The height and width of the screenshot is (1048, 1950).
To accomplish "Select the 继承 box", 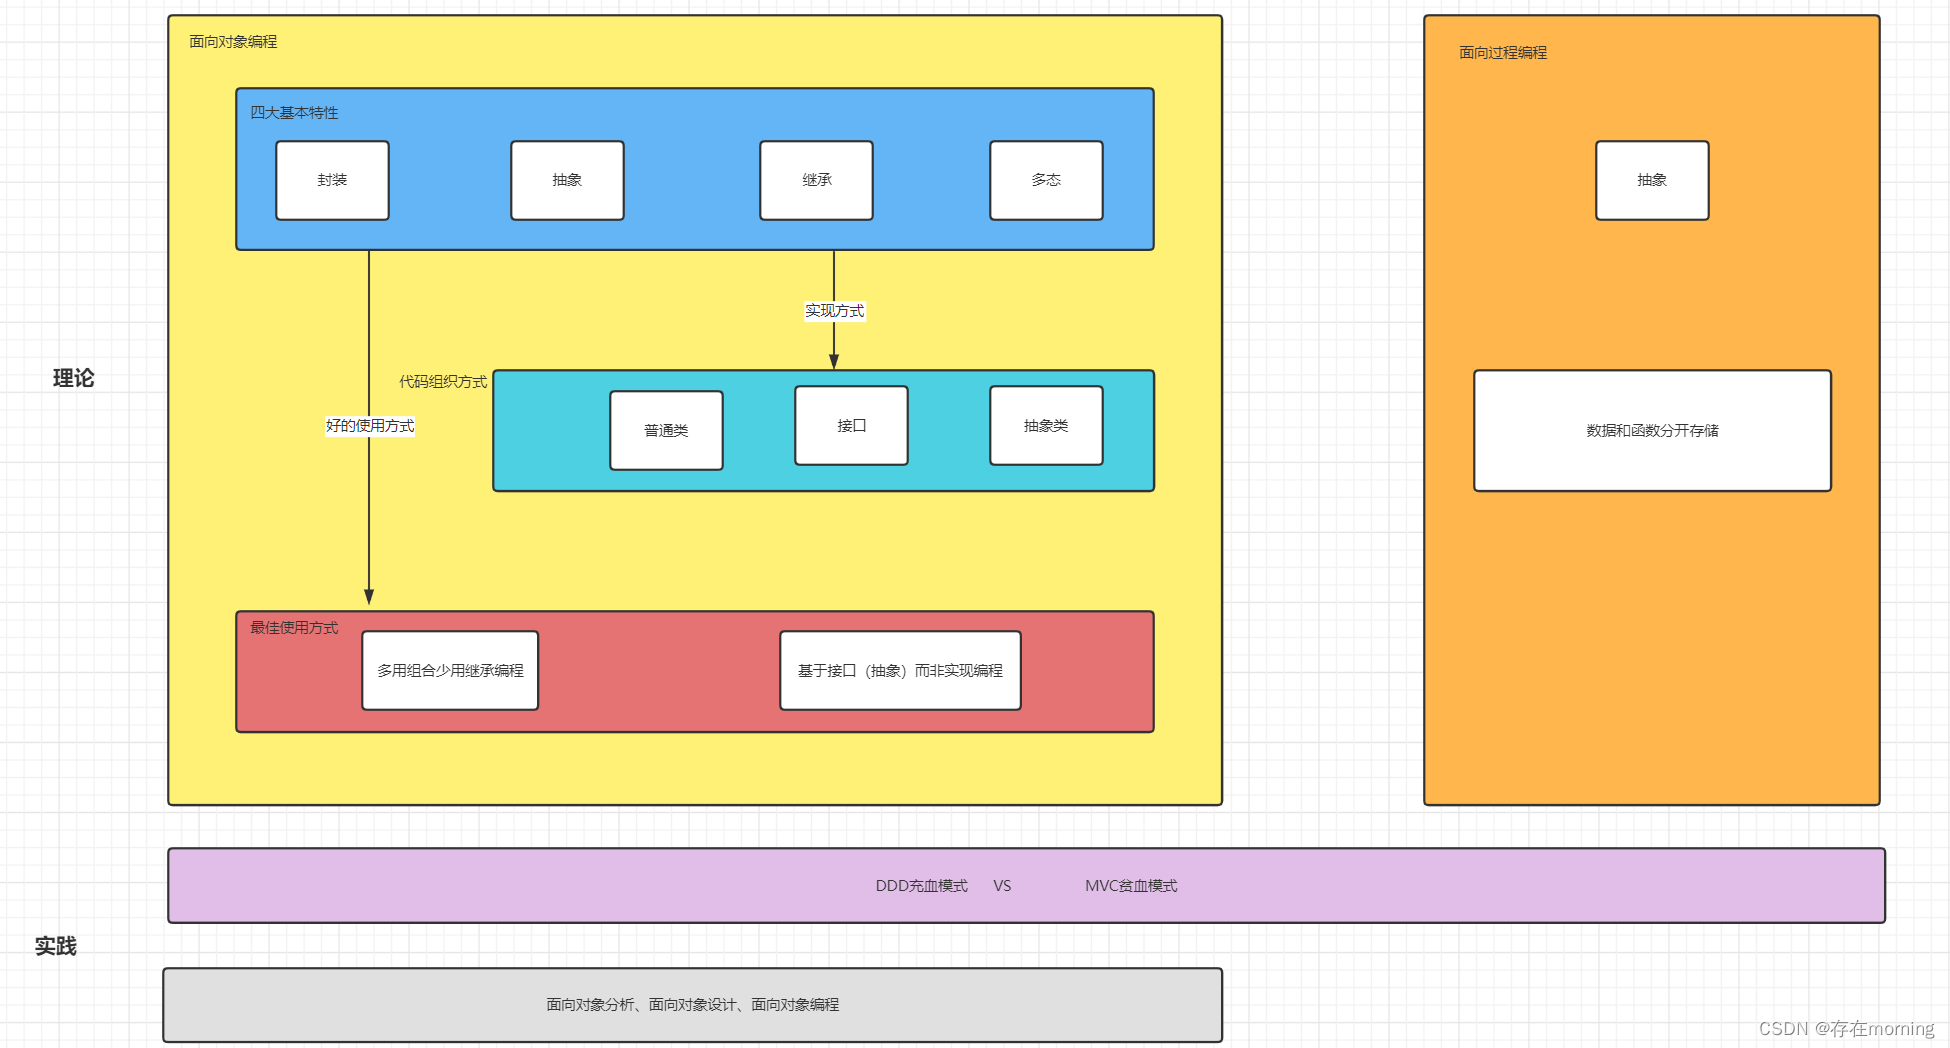I will coord(816,180).
